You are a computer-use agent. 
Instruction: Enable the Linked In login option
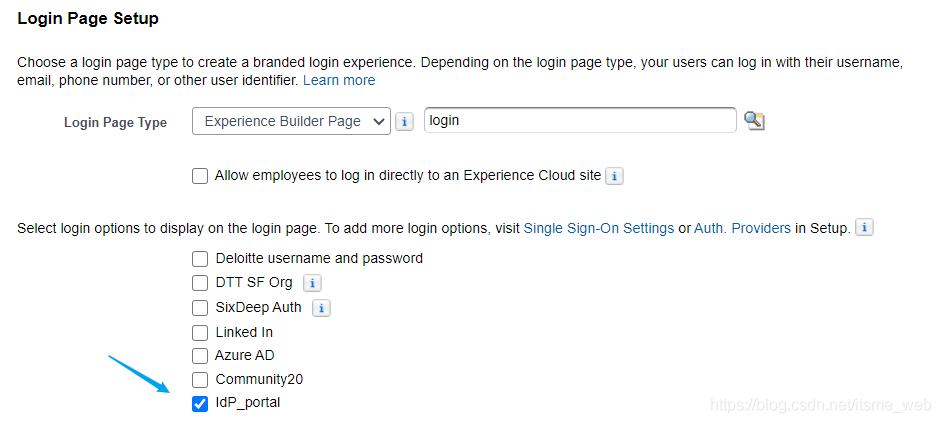[200, 332]
